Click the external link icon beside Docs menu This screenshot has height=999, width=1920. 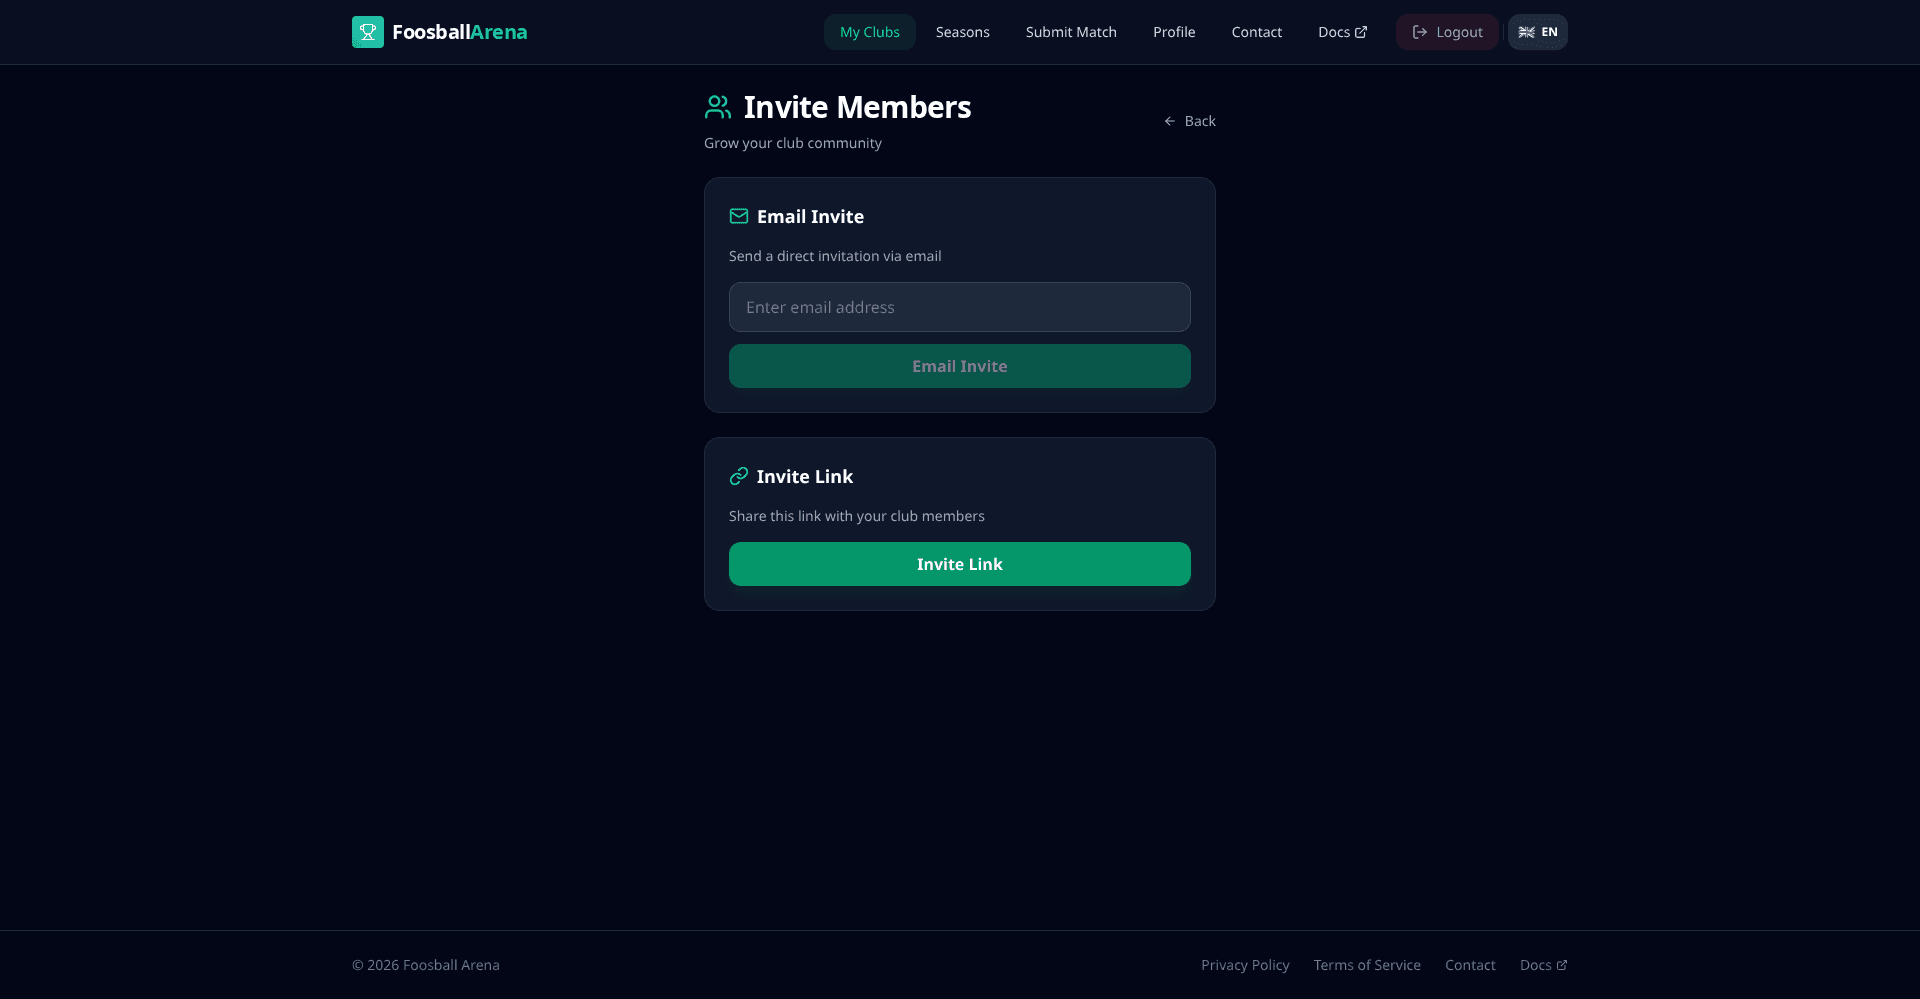point(1363,31)
